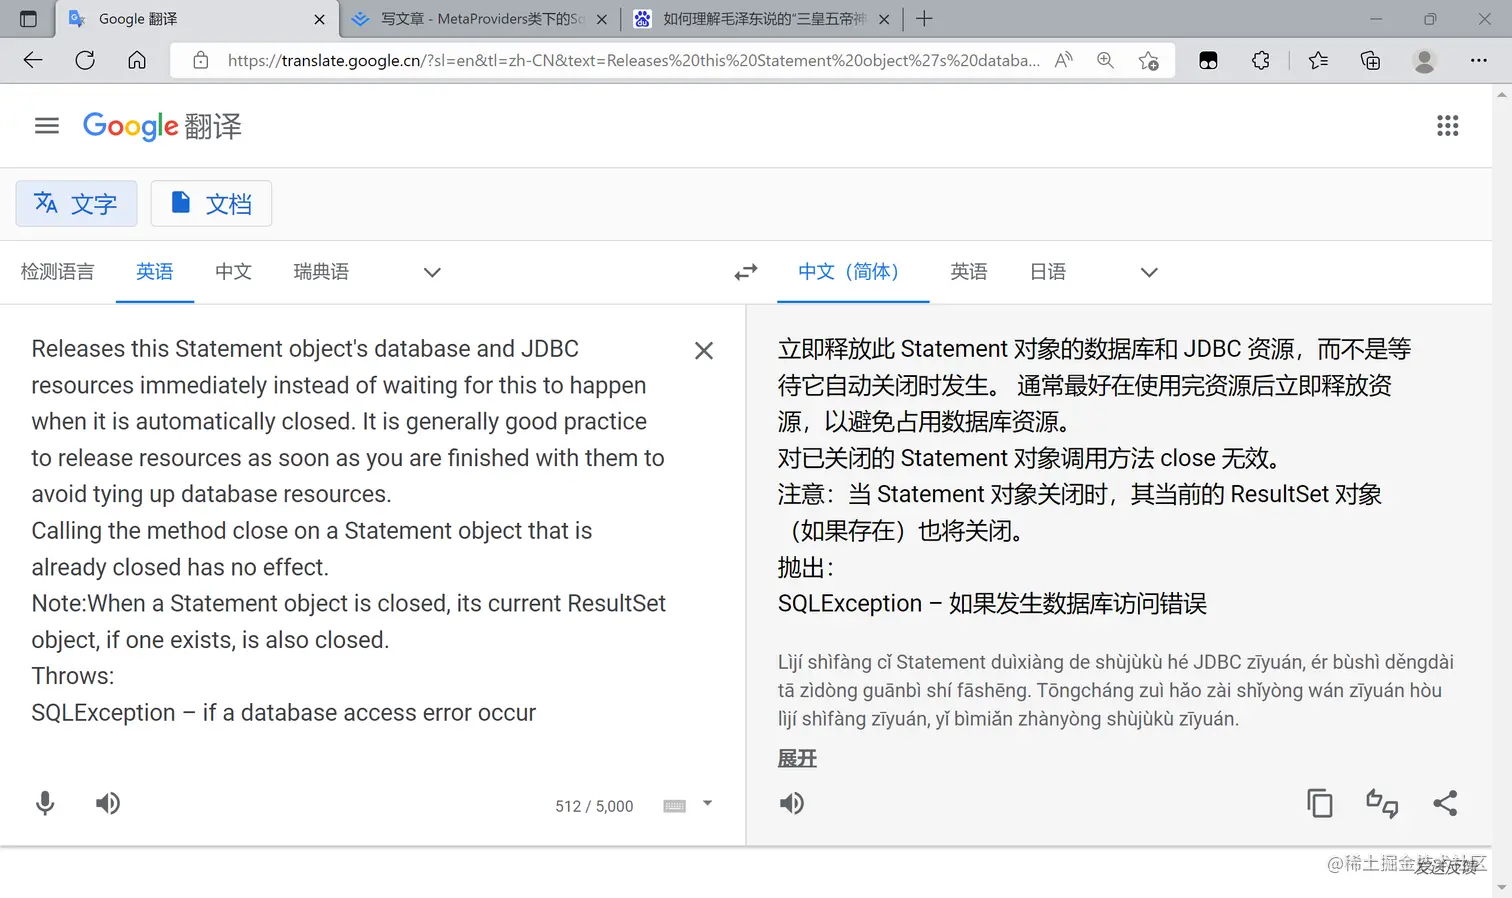Go back in browser history
1512x898 pixels.
33,60
